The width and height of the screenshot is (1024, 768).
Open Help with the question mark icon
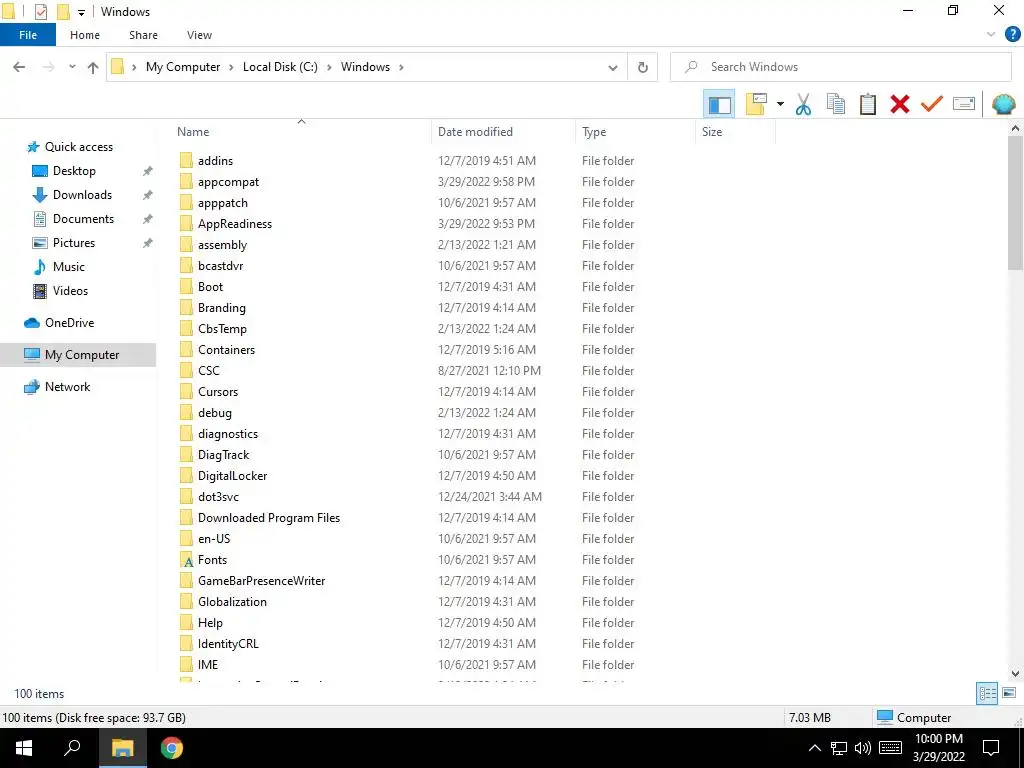(x=1012, y=35)
